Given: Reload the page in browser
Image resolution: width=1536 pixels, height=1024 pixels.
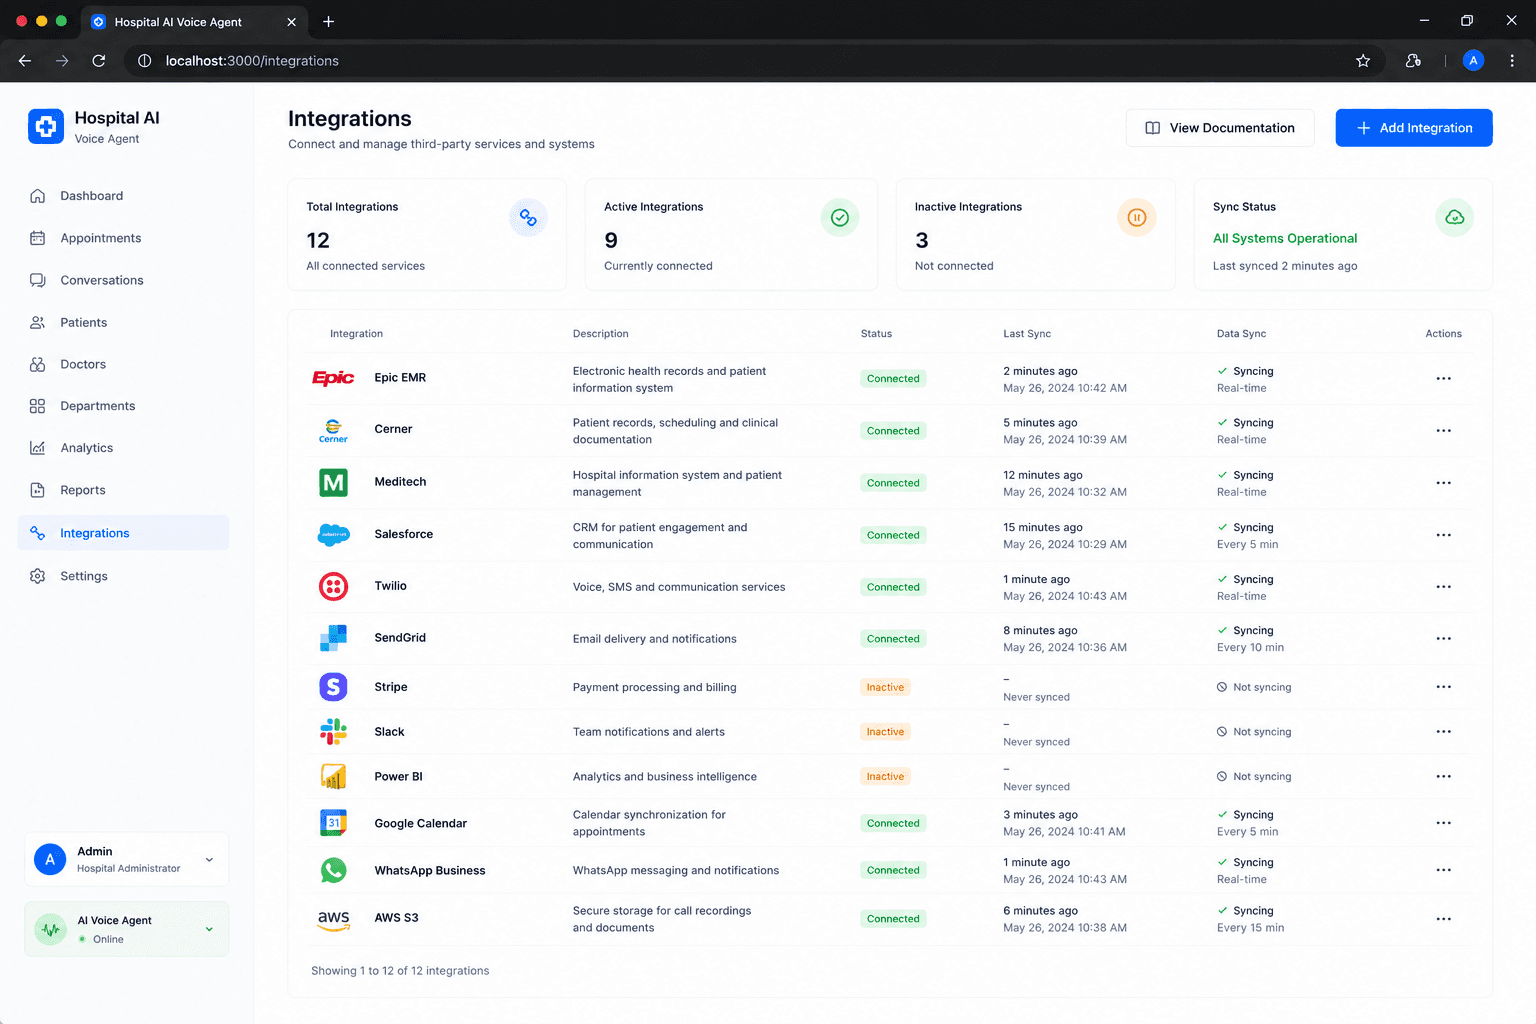Looking at the screenshot, I should pos(99,61).
